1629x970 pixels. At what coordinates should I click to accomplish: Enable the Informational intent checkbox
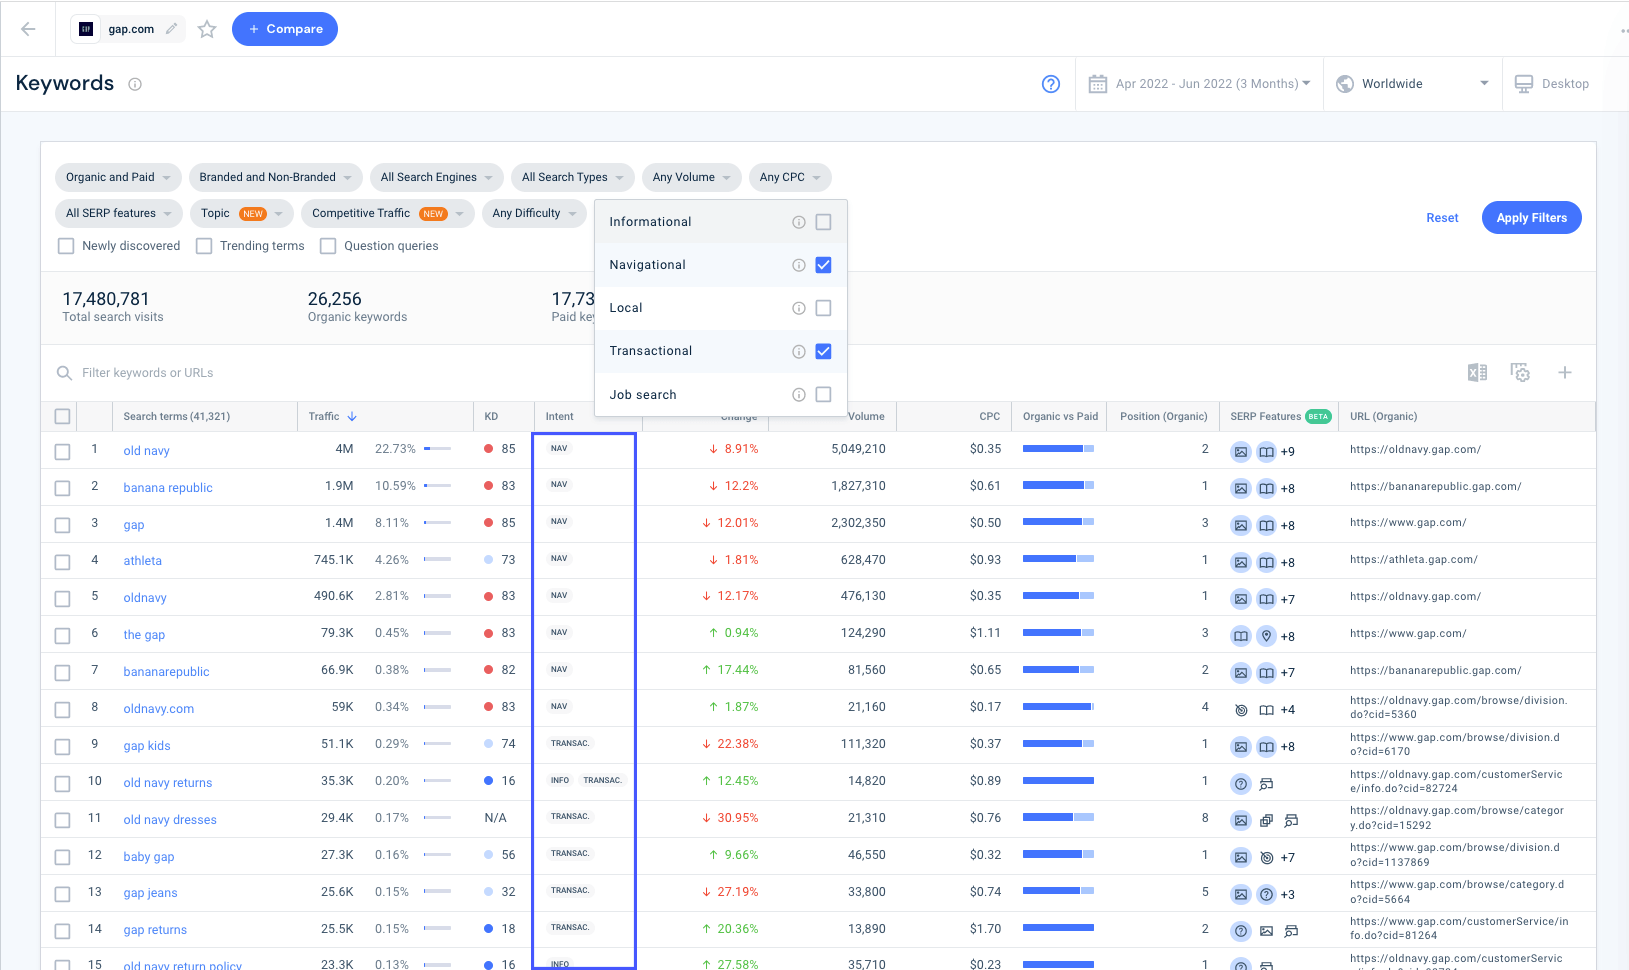pyautogui.click(x=823, y=222)
